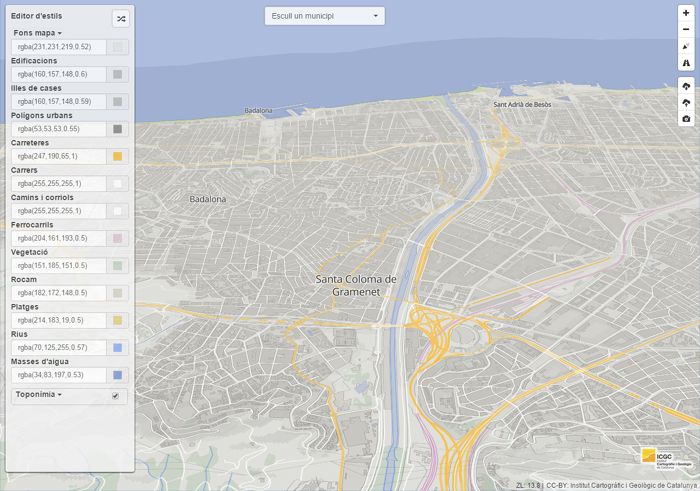Open the Platges yellow color swatch

[117, 321]
